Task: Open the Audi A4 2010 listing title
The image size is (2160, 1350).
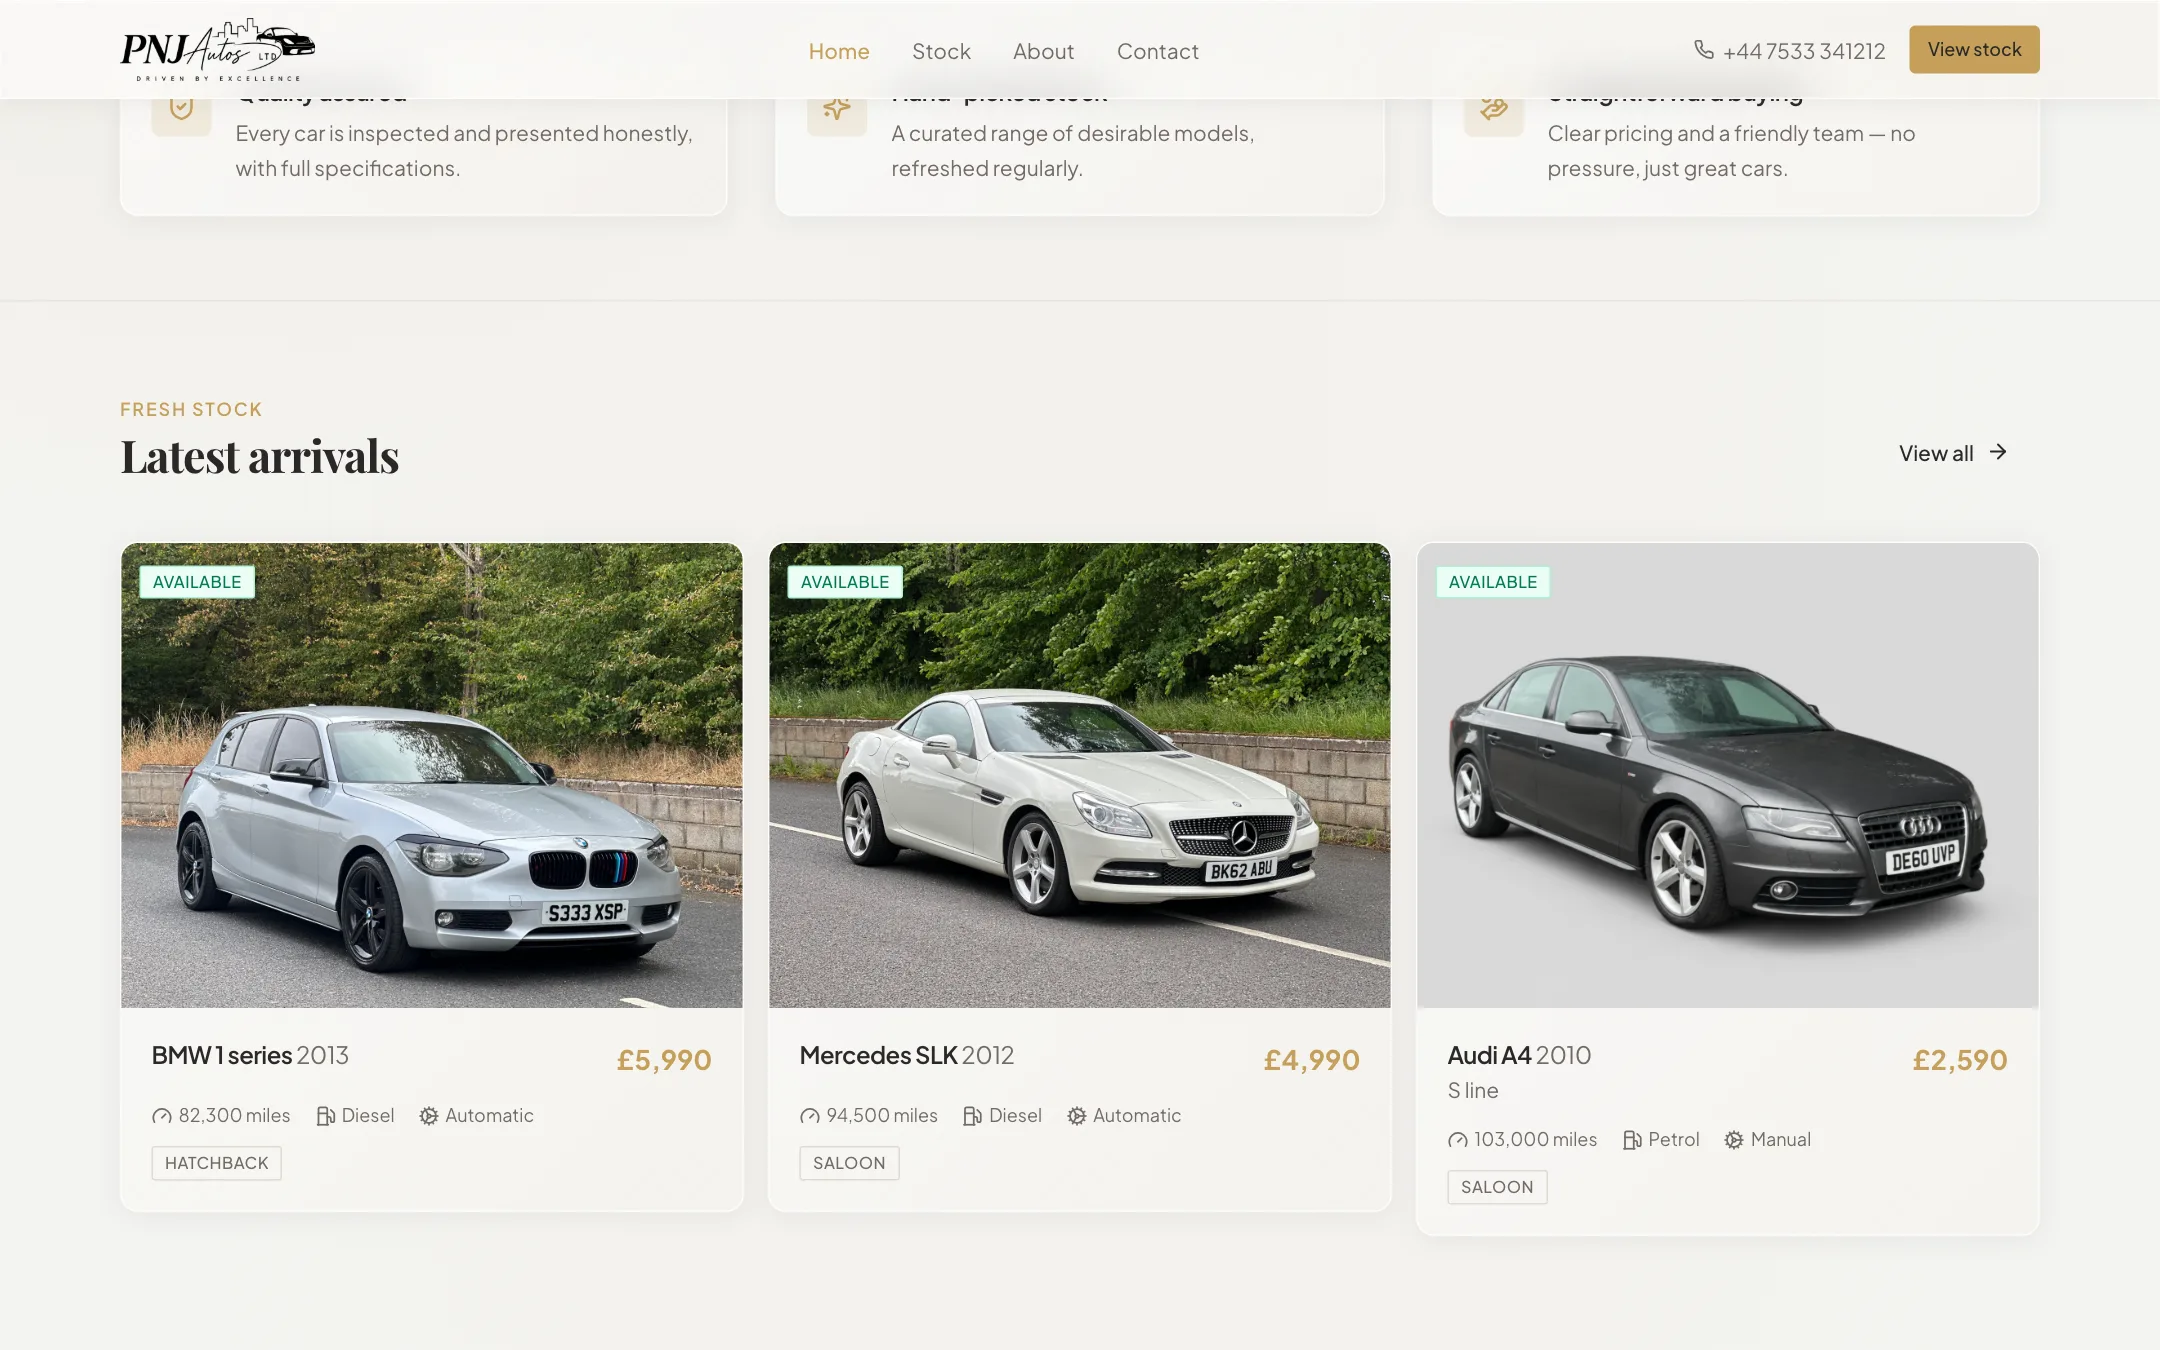Action: [x=1519, y=1055]
